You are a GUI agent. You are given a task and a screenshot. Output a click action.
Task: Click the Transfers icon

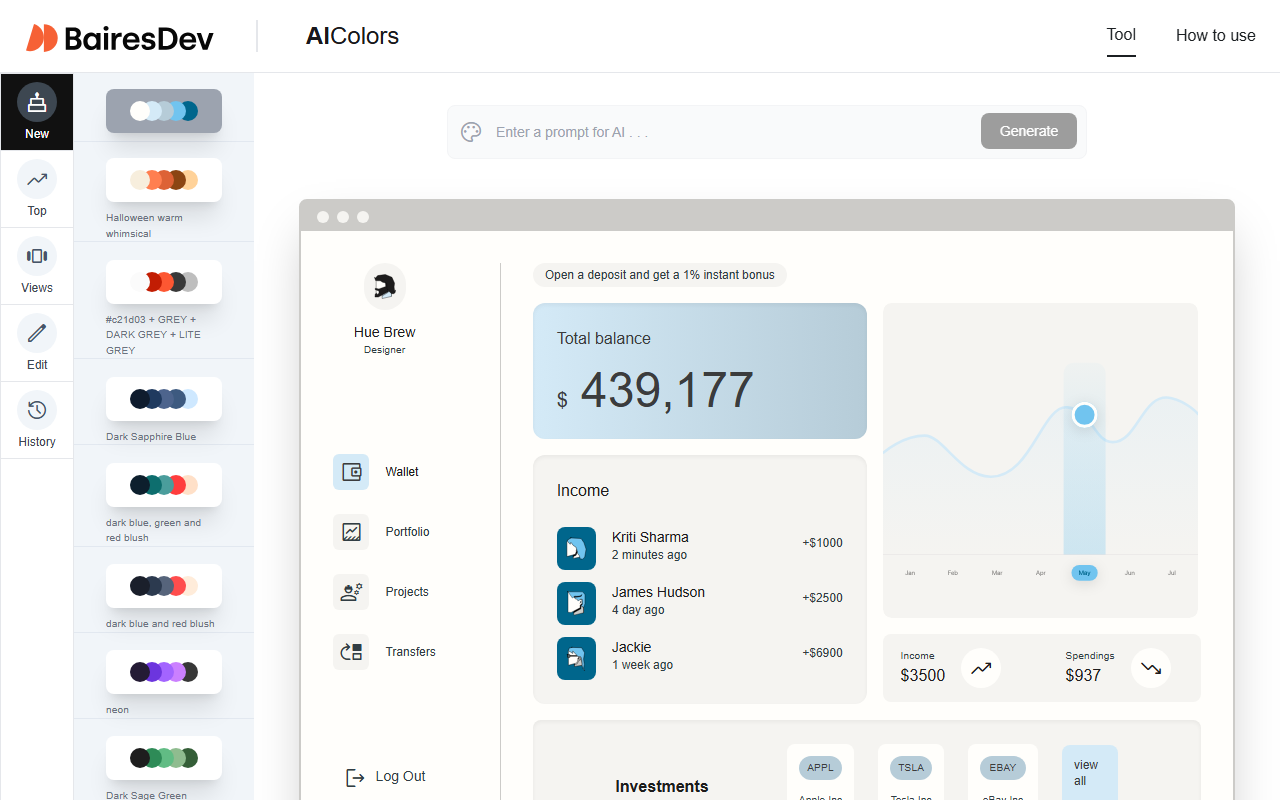pyautogui.click(x=351, y=652)
